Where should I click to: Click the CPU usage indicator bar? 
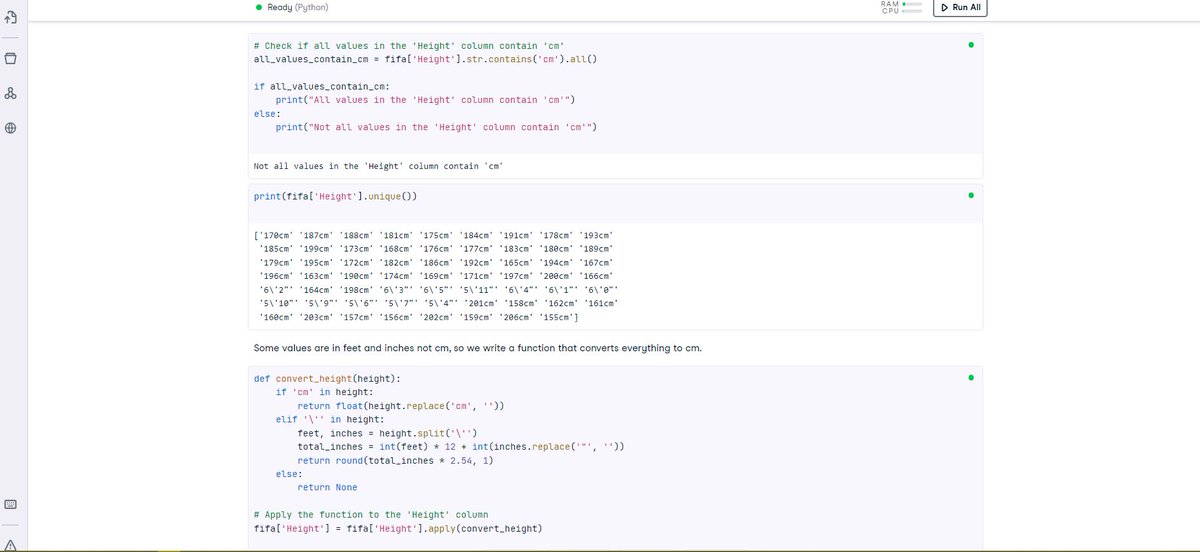click(911, 11)
